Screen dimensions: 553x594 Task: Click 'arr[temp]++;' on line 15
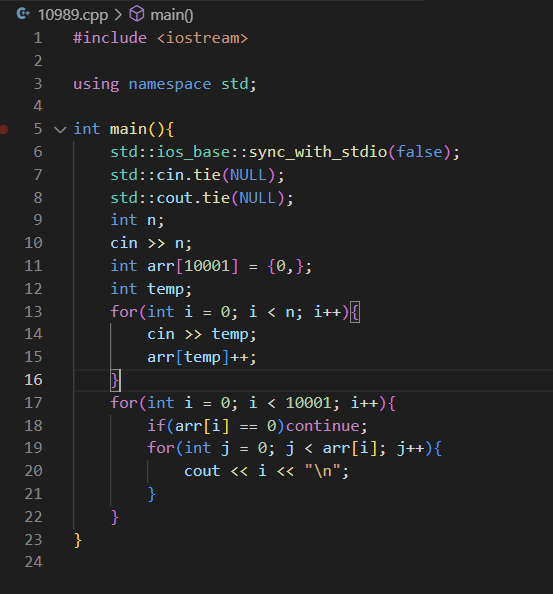(202, 357)
